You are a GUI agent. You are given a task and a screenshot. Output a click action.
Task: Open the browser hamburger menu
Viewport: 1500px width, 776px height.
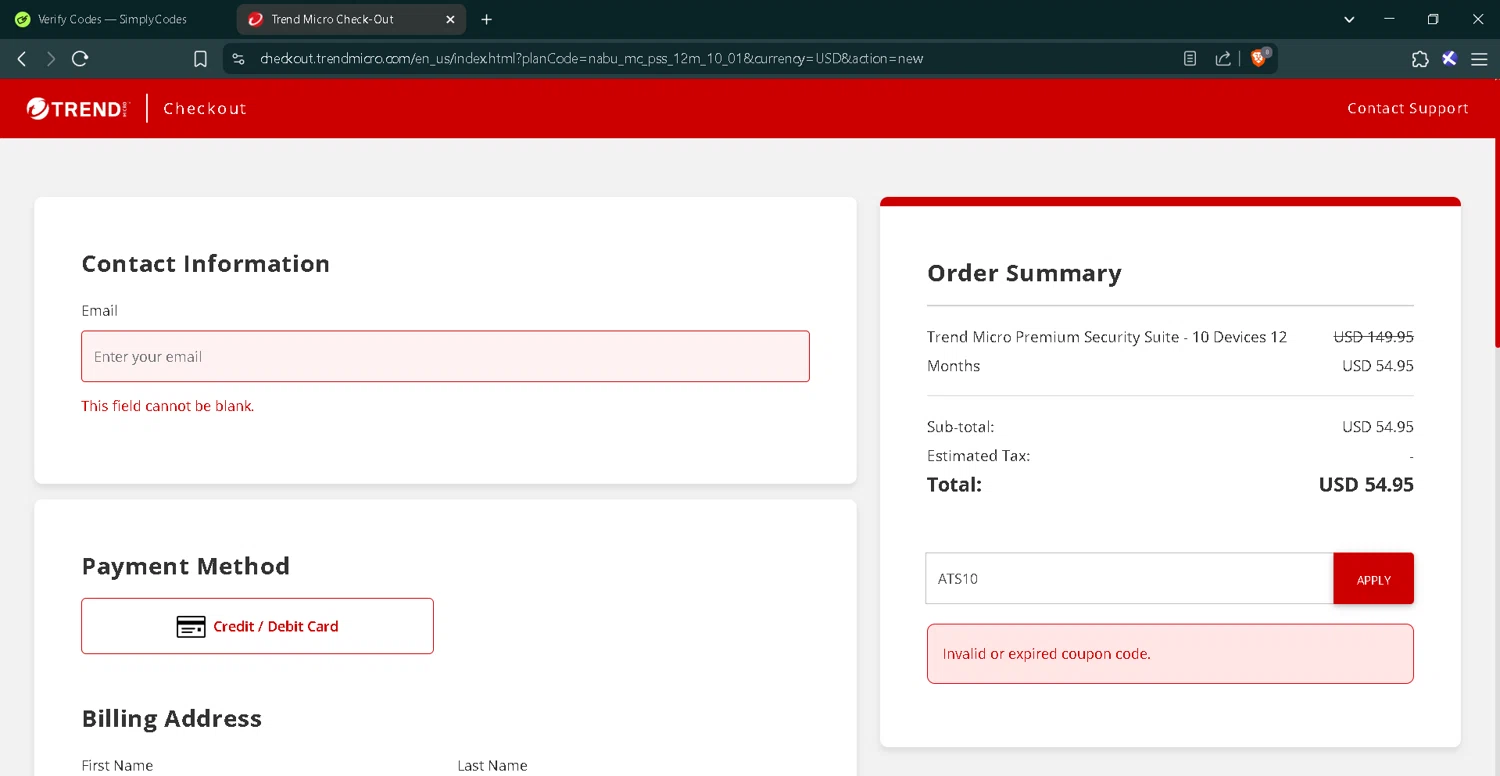[1479, 59]
